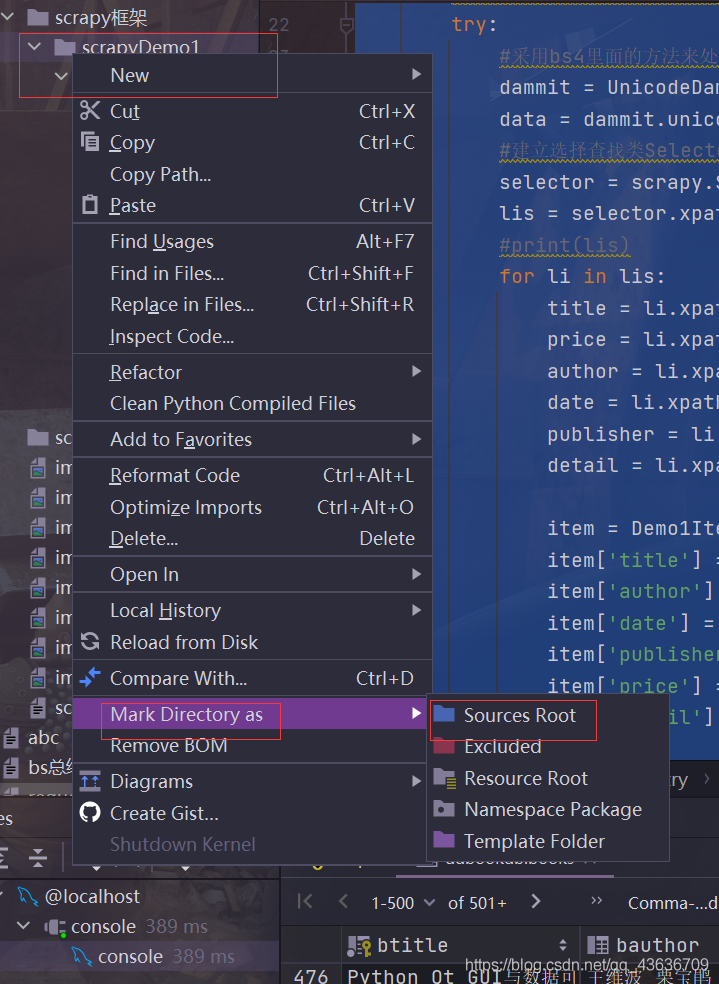Click the Diagrams icon
The height and width of the screenshot is (984, 719).
pyautogui.click(x=90, y=781)
